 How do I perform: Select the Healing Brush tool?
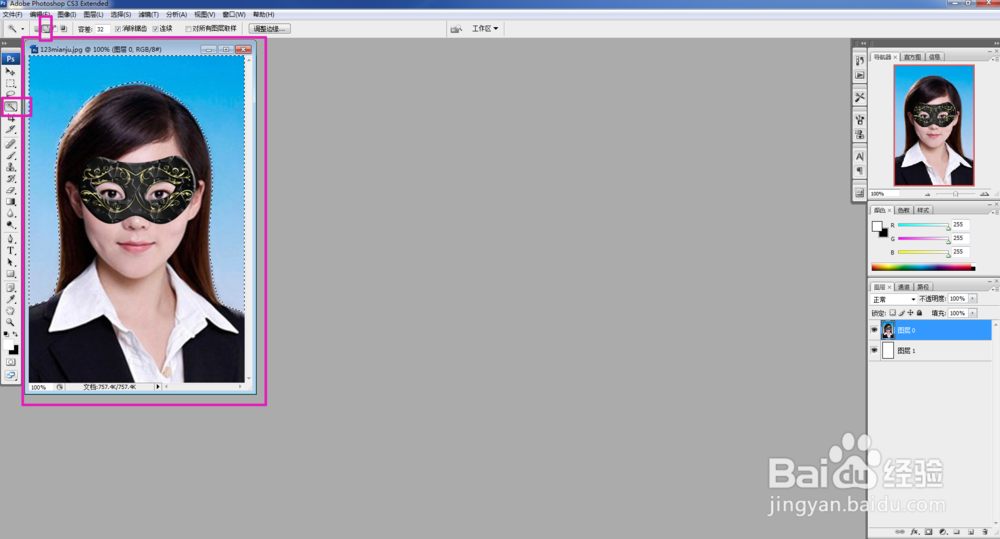pyautogui.click(x=10, y=144)
